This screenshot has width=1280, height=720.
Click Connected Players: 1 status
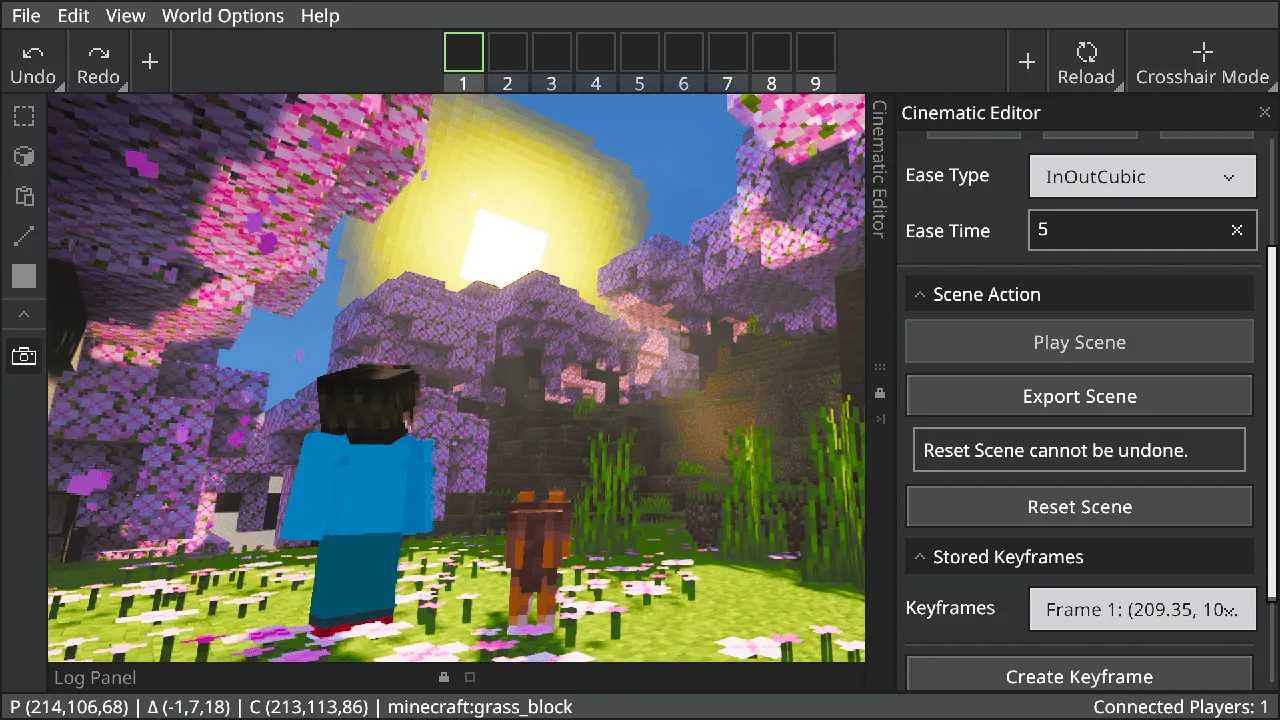[x=1181, y=707]
